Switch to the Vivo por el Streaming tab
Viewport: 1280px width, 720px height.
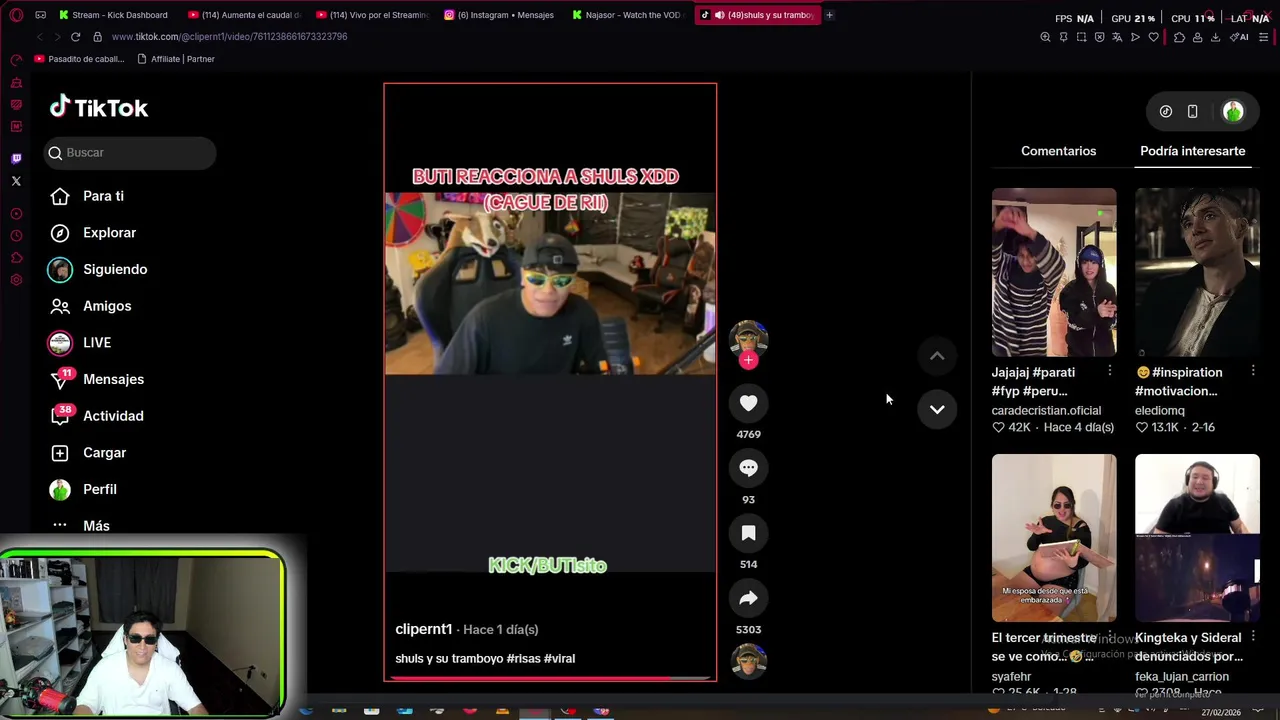tap(372, 15)
